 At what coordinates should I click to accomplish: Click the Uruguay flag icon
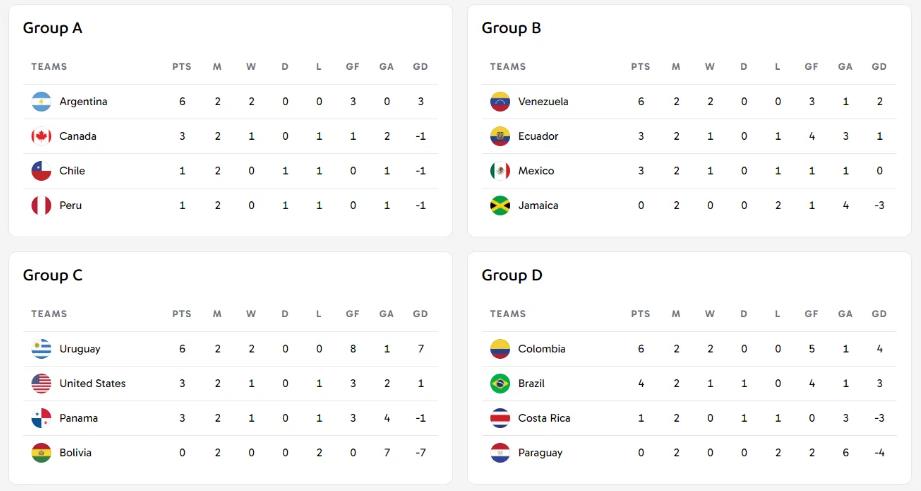(41, 349)
